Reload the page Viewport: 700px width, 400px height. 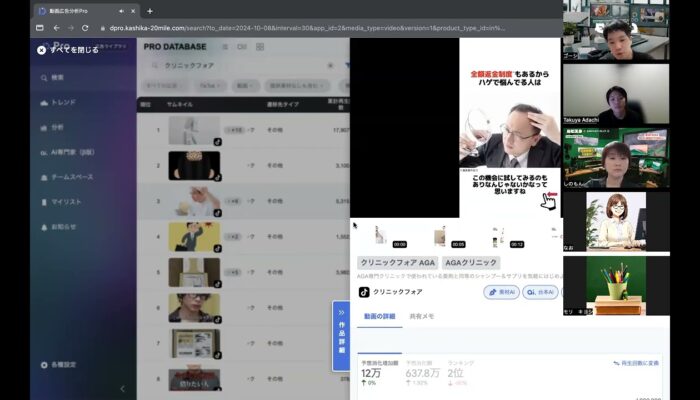coord(85,28)
